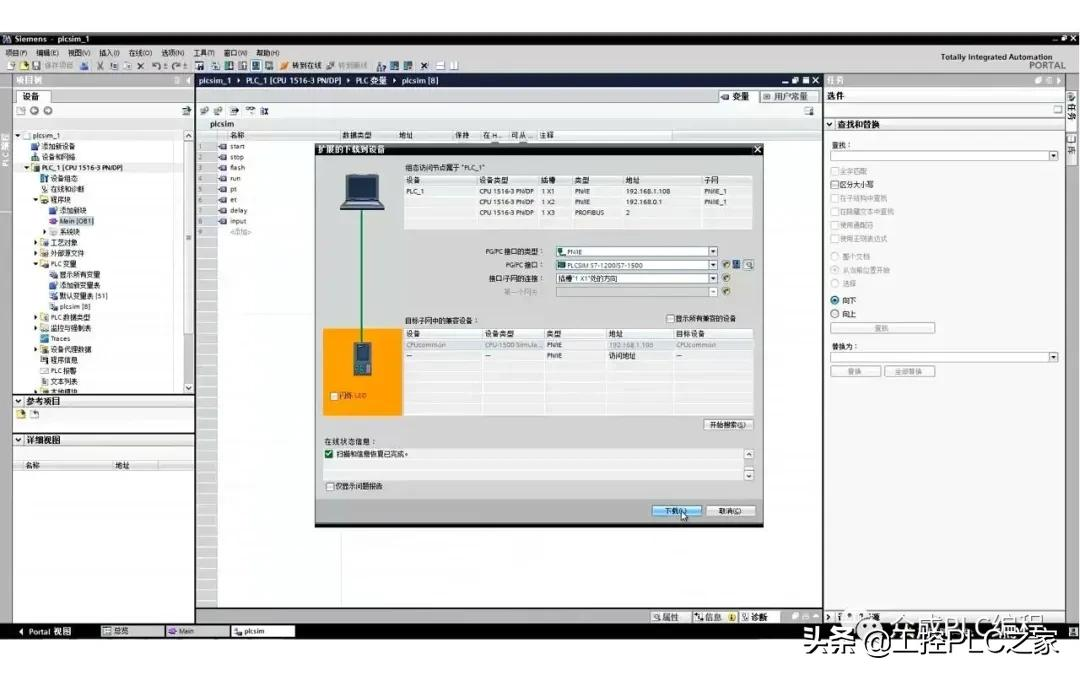Click the refresh icon next to PG/PC interface
Image resolution: width=1080 pixels, height=675 pixels.
pos(726,264)
